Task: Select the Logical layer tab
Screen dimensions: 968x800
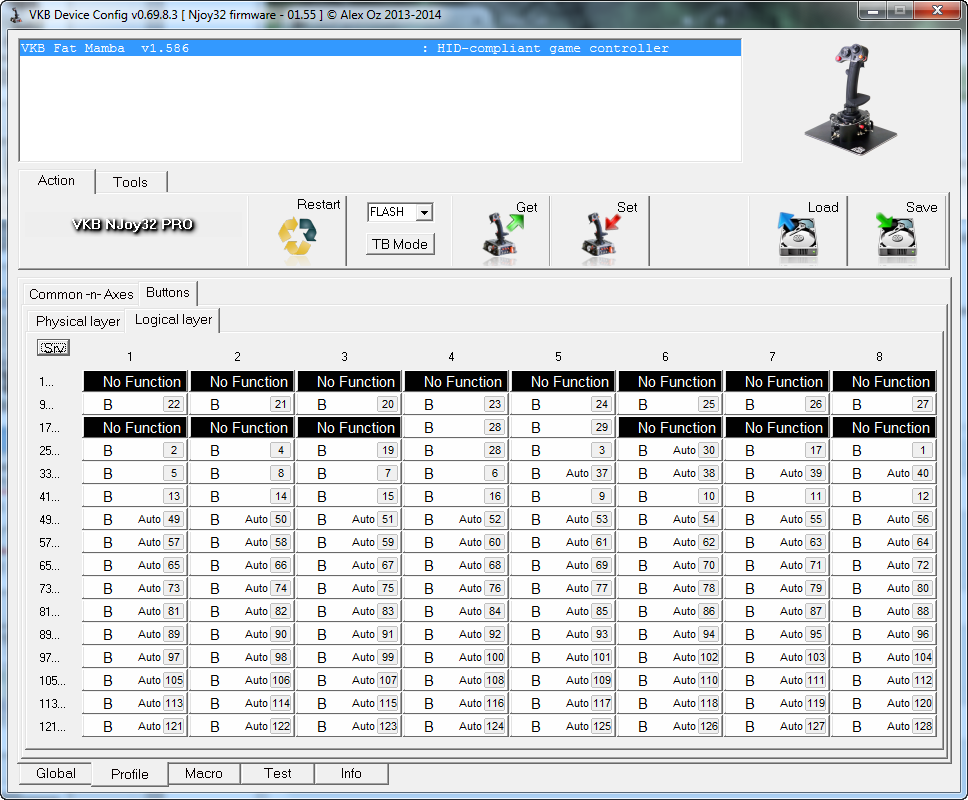Action: (x=173, y=320)
